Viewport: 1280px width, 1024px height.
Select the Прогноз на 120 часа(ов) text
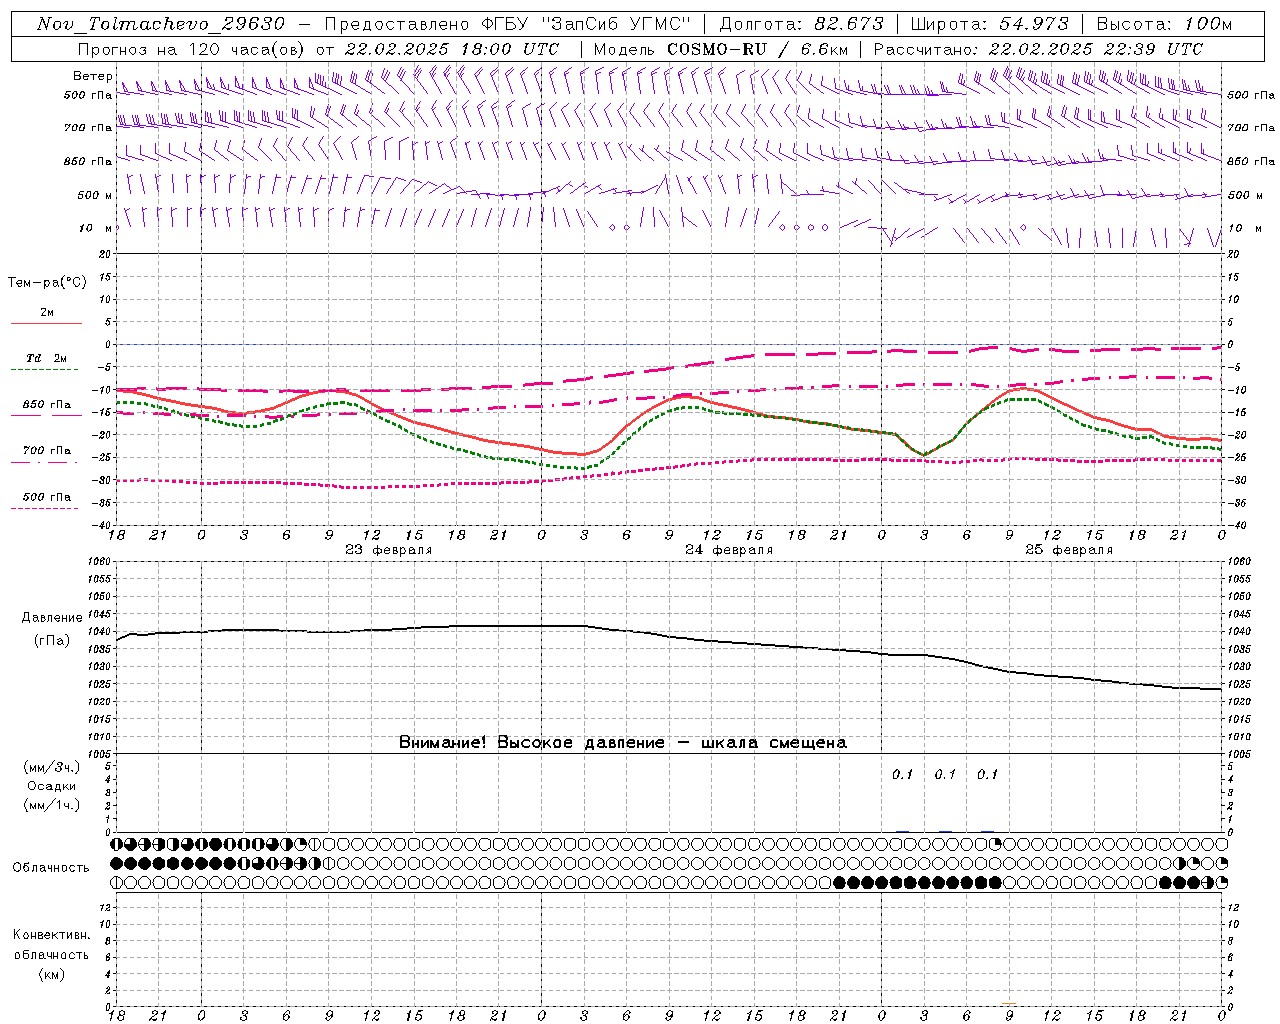click(192, 49)
